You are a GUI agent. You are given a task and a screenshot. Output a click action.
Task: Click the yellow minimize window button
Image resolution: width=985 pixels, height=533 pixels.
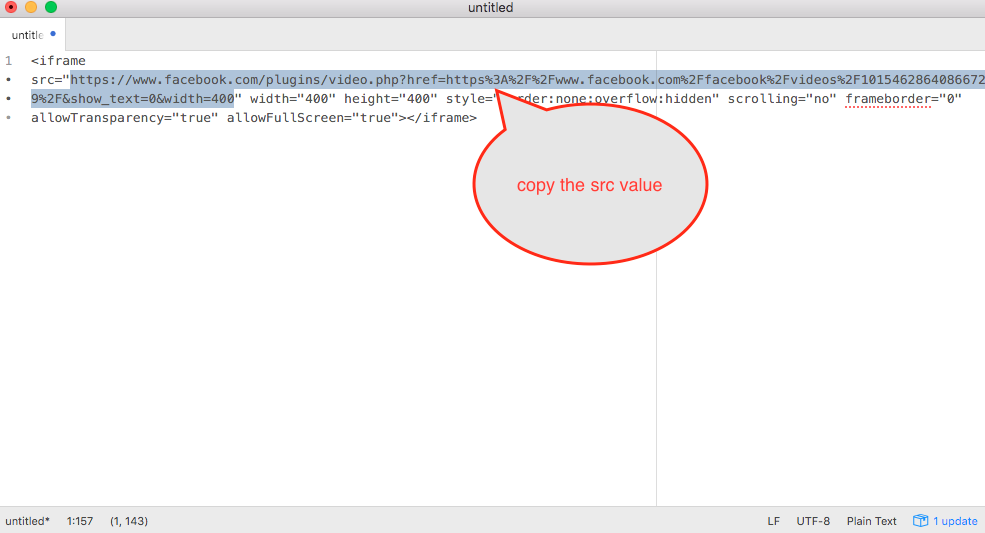point(31,8)
